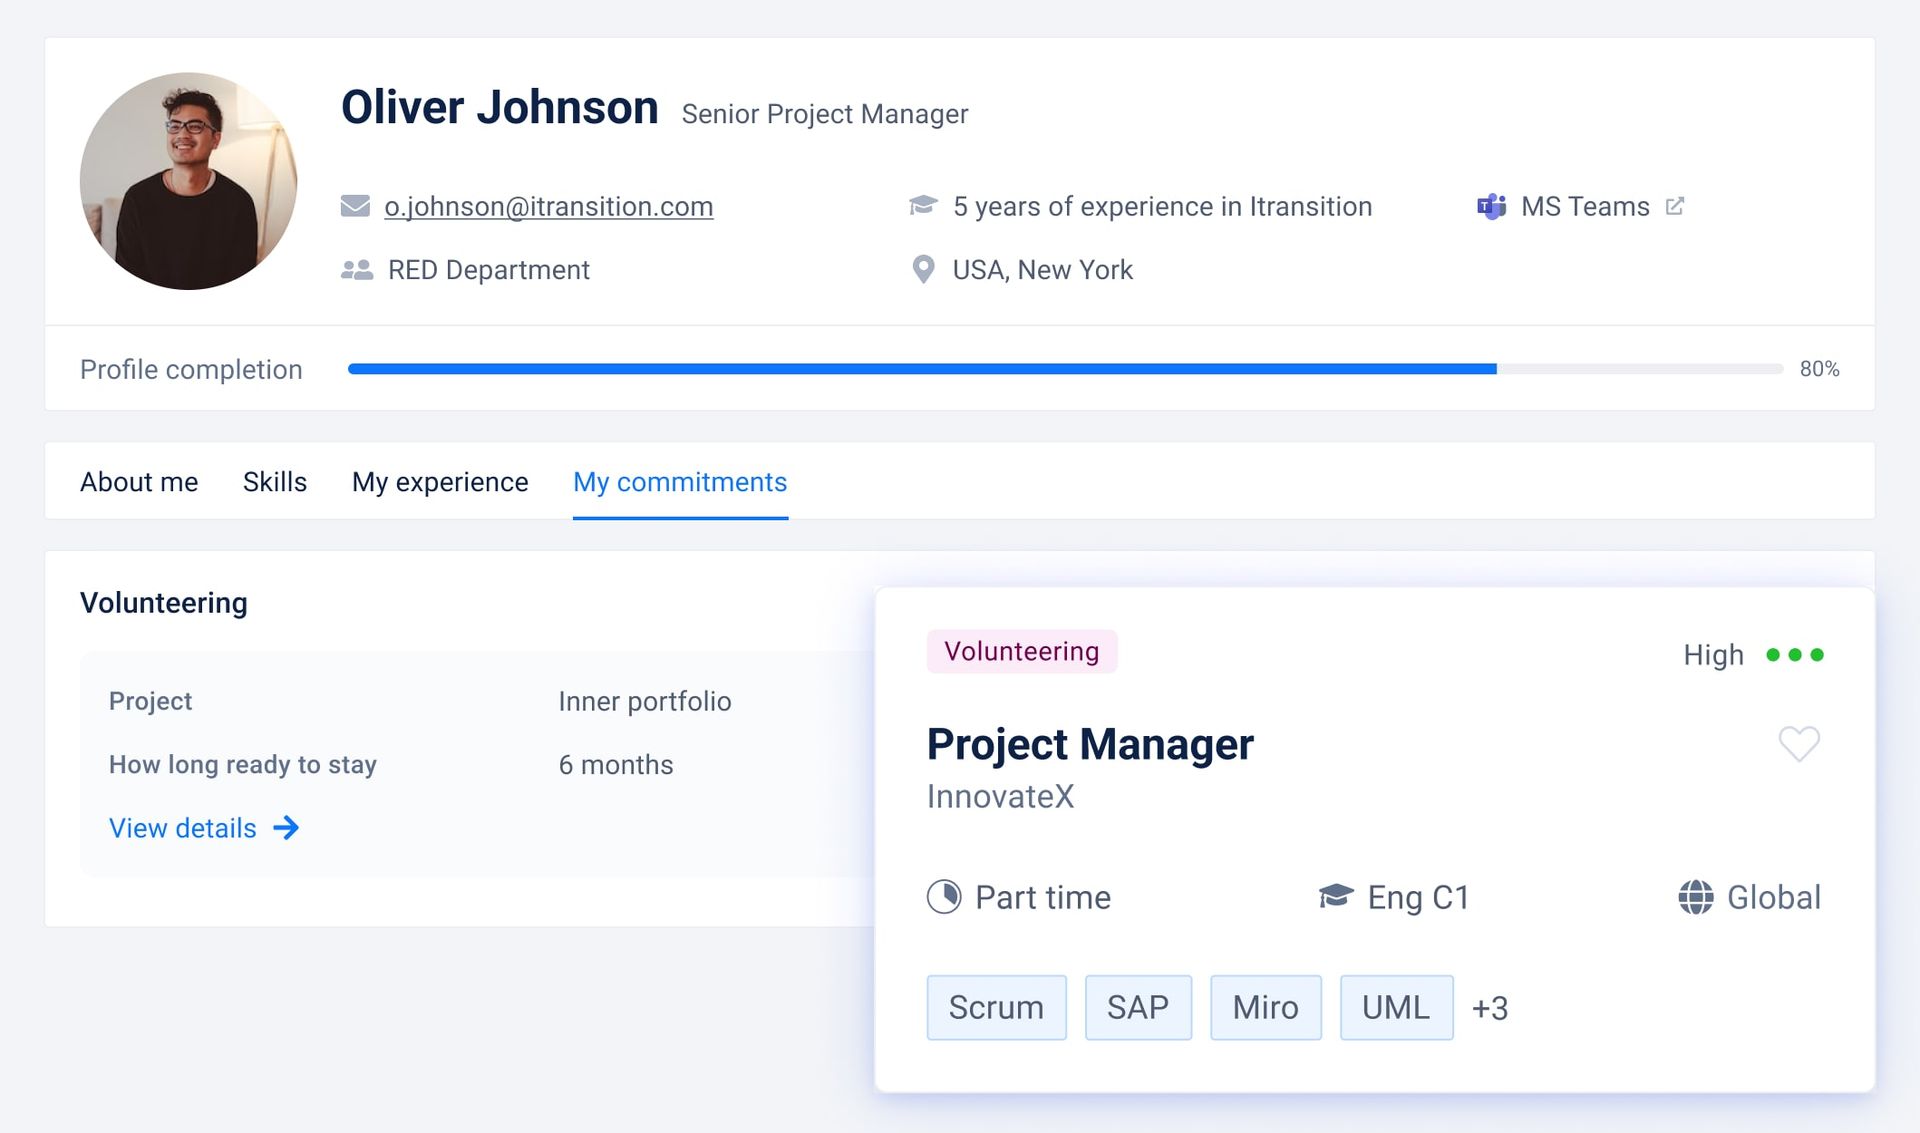Expand the +3 additional skills on the card
The width and height of the screenshot is (1920, 1133).
click(1486, 1006)
